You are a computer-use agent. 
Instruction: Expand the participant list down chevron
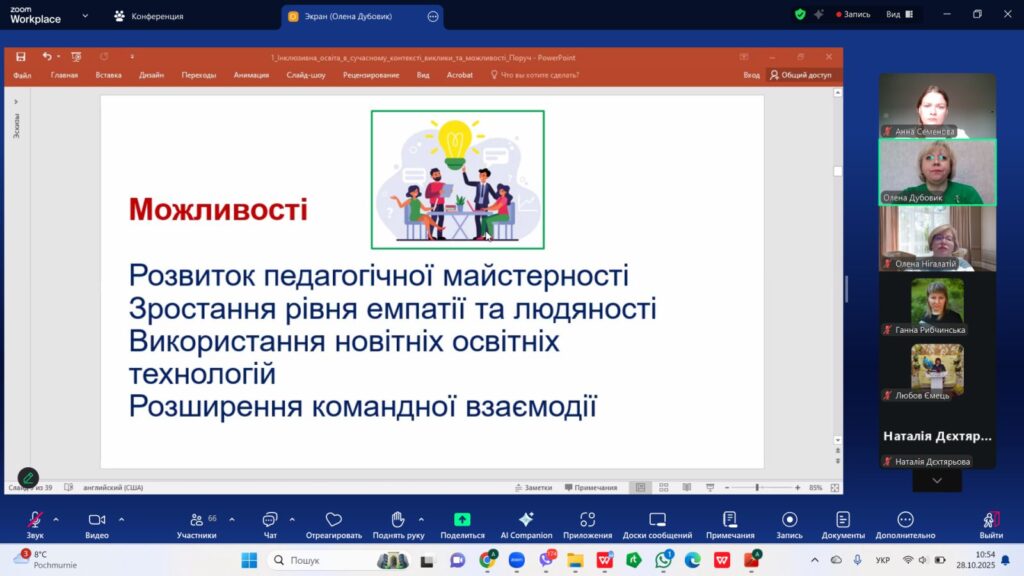coord(937,481)
